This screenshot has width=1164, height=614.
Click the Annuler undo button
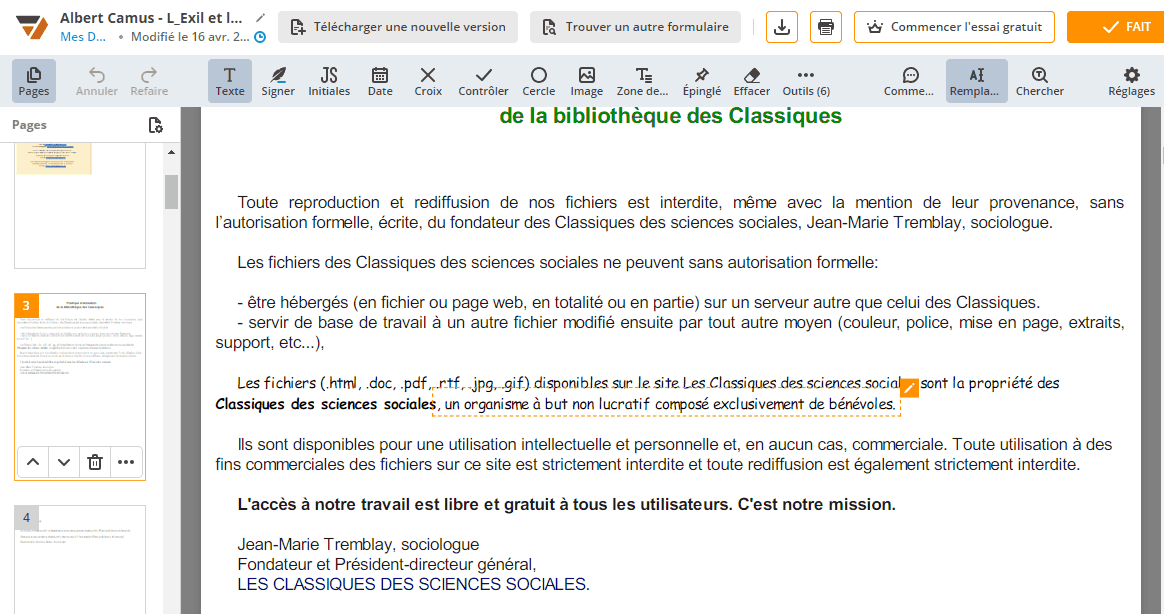point(97,81)
